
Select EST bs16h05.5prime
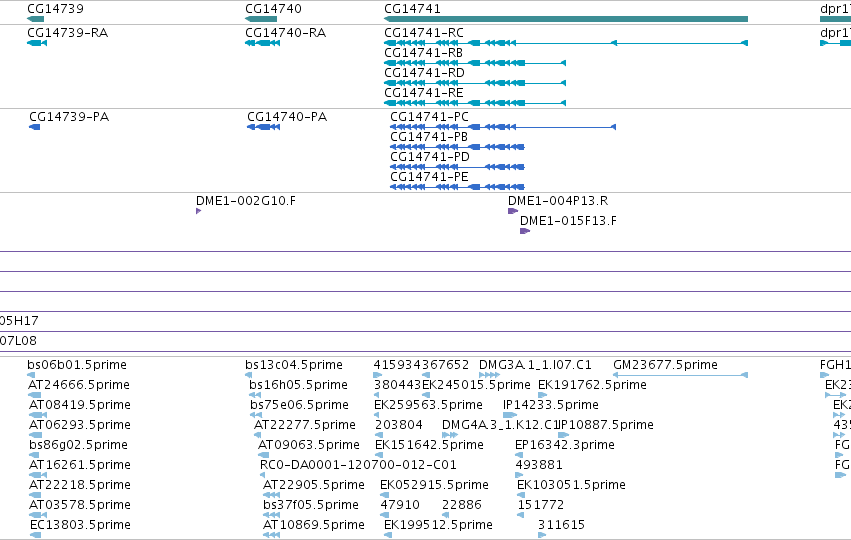(x=299, y=385)
